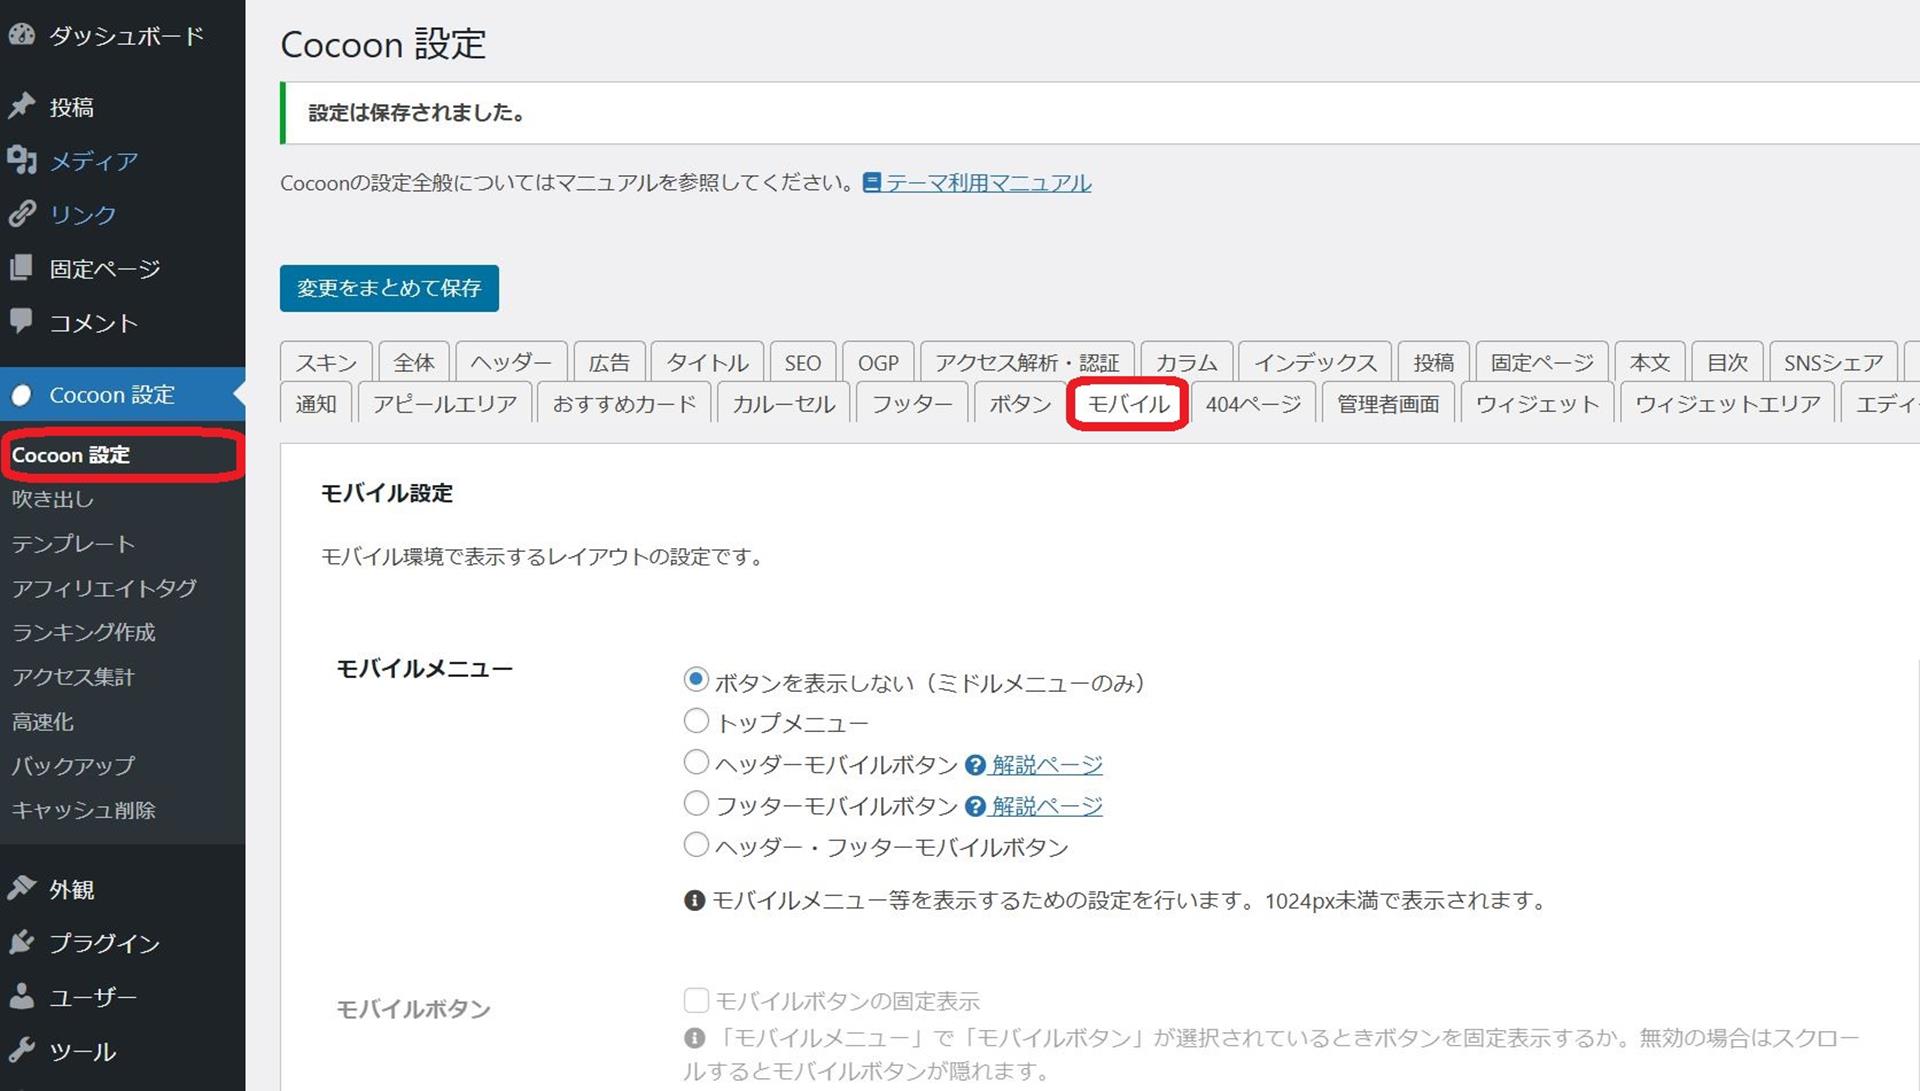1920x1091 pixels.
Task: Open テーマ利用マニュアル link
Action: point(988,182)
